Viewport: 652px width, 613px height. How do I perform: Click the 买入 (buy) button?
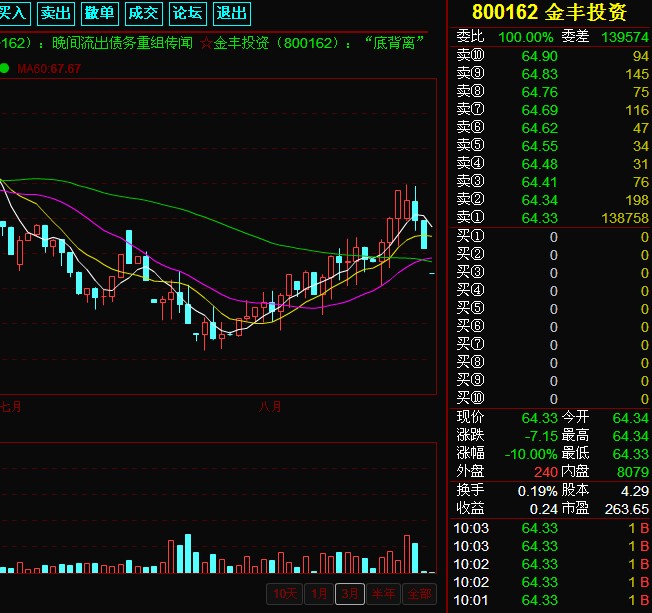pos(15,13)
